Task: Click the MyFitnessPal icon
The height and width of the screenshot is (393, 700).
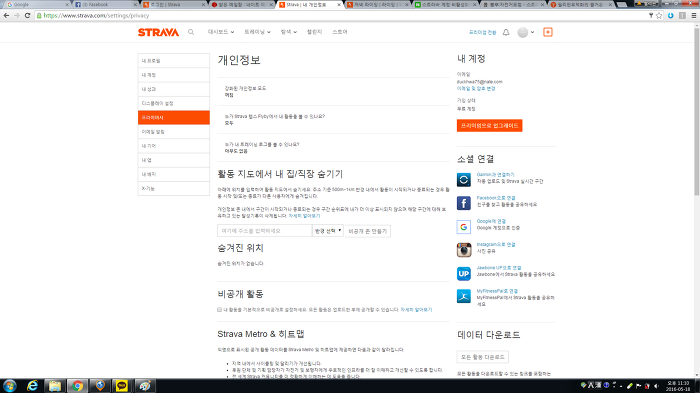Action: [x=464, y=296]
